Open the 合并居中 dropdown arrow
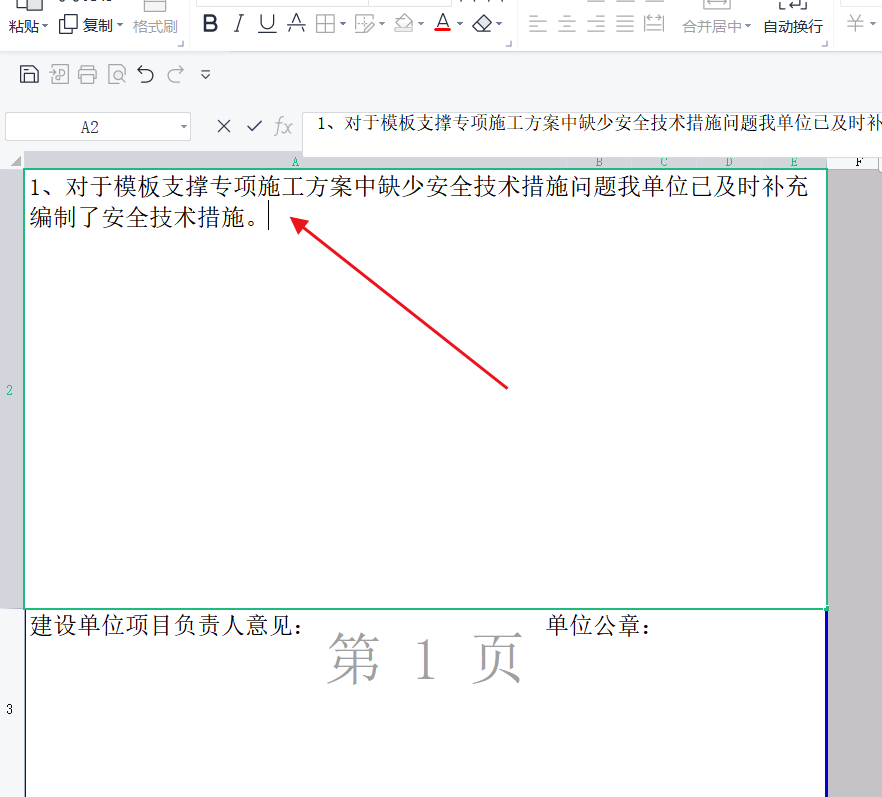 point(748,26)
